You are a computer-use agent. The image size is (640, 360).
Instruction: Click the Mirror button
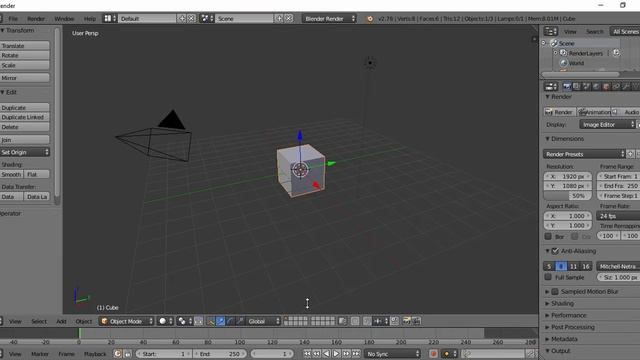(x=25, y=78)
